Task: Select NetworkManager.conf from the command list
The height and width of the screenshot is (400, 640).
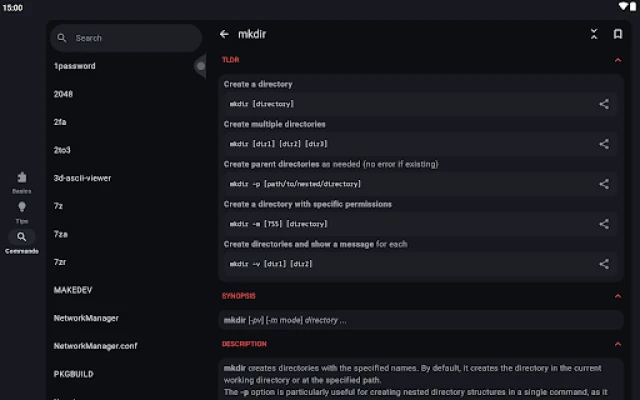Action: (94, 346)
